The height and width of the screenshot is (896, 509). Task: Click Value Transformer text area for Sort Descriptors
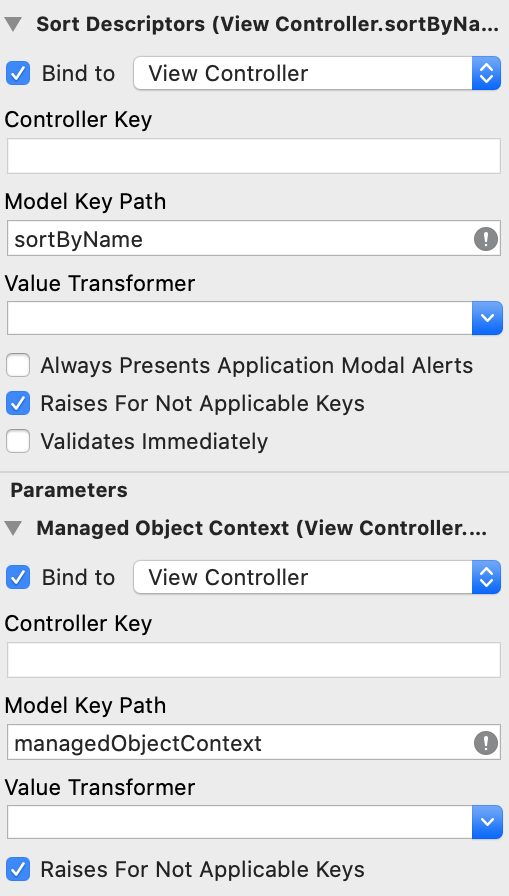click(x=239, y=318)
